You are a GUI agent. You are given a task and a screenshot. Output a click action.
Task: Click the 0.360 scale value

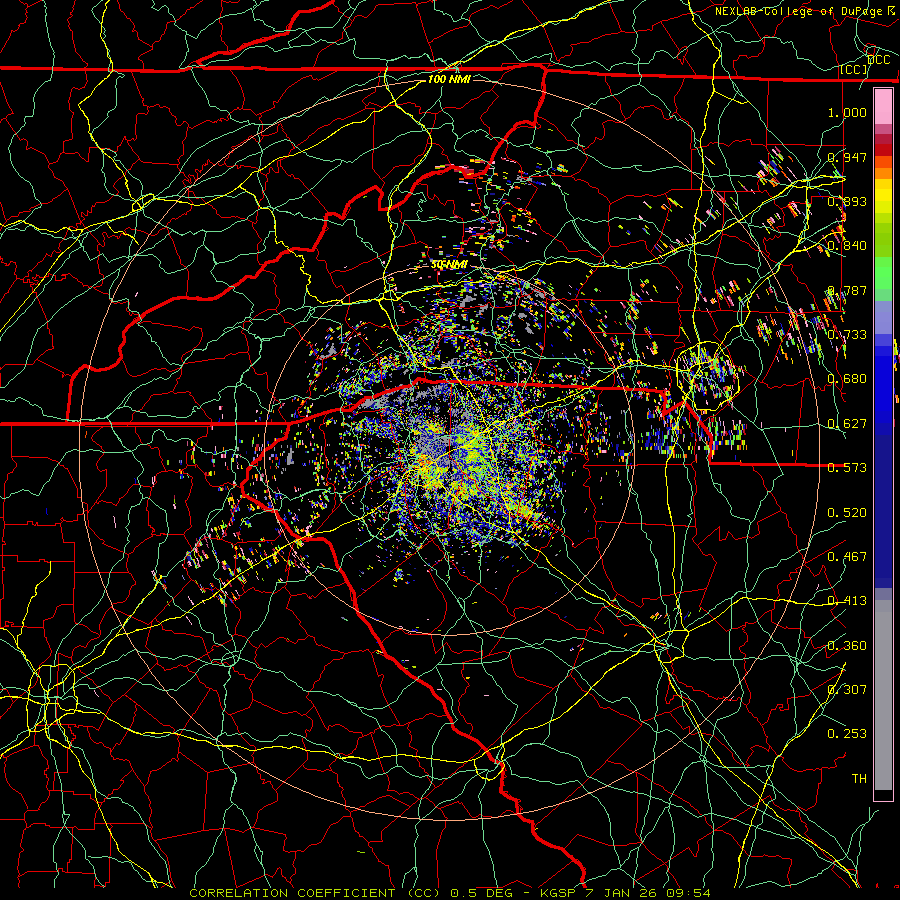(847, 646)
